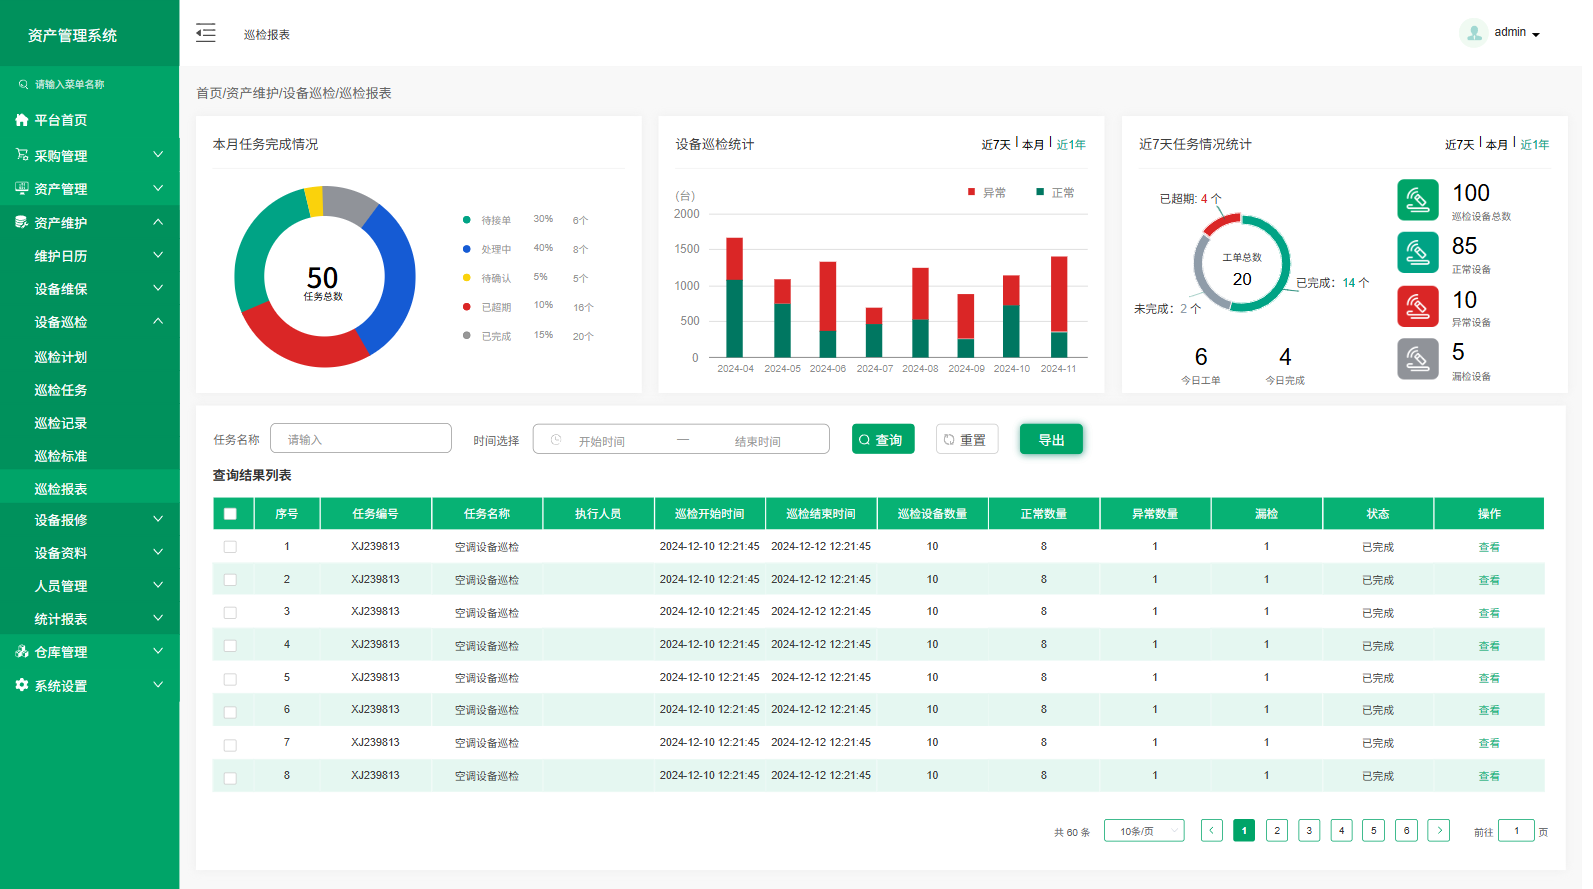Switch 设备巡检统计 chart to 近7天

click(x=995, y=145)
